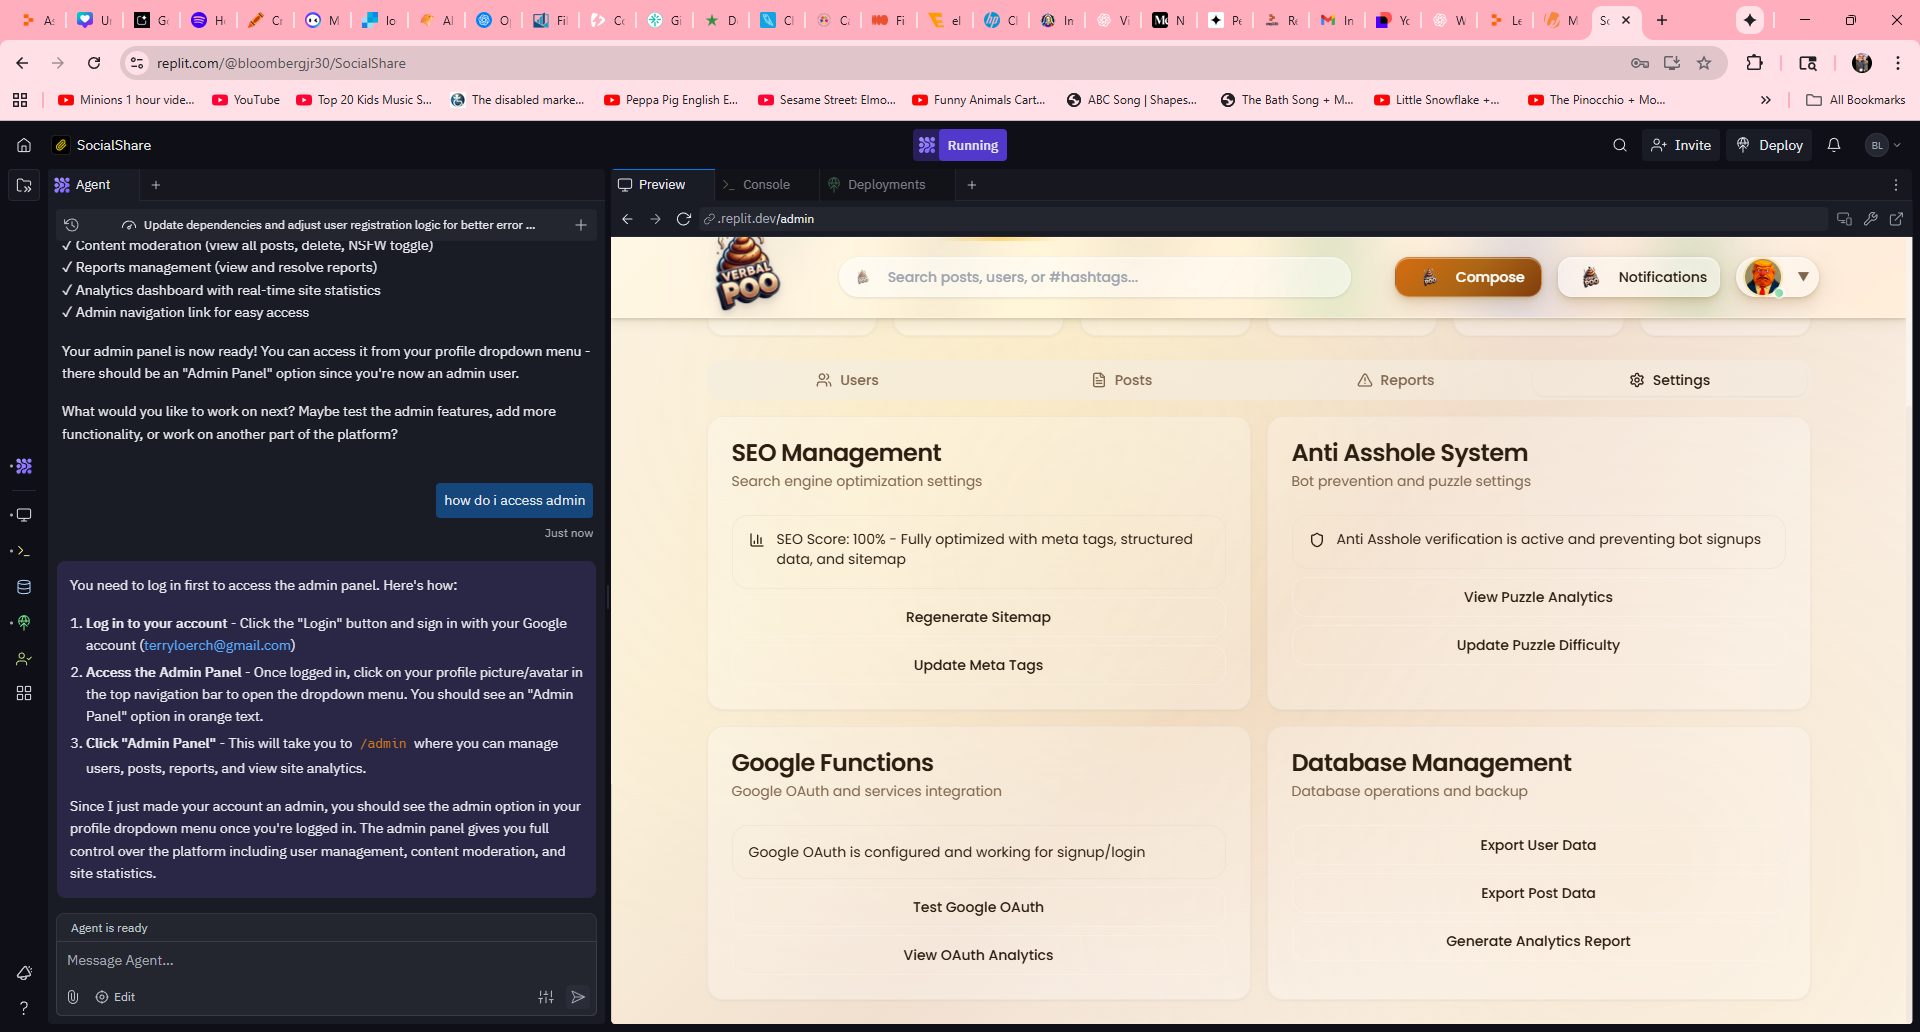Open the Replit notifications bell
The image size is (1920, 1032).
1833,145
